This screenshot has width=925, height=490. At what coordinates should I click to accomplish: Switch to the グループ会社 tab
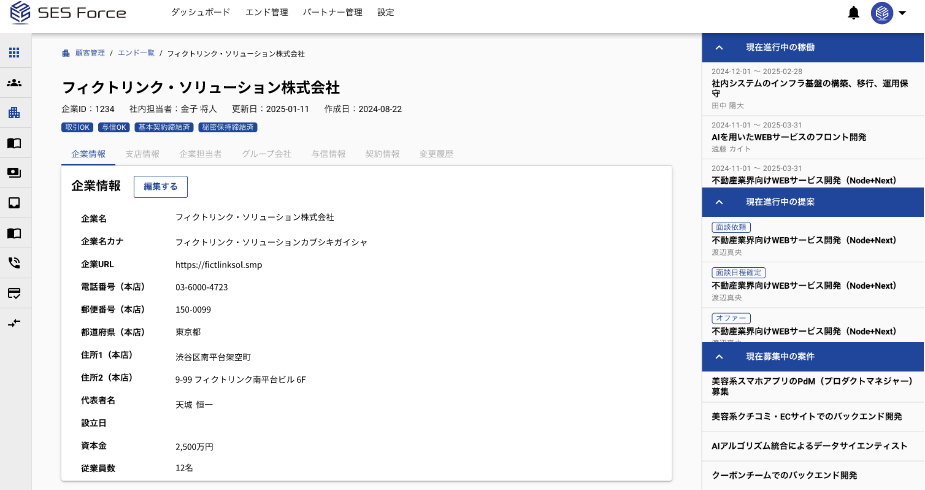266,154
